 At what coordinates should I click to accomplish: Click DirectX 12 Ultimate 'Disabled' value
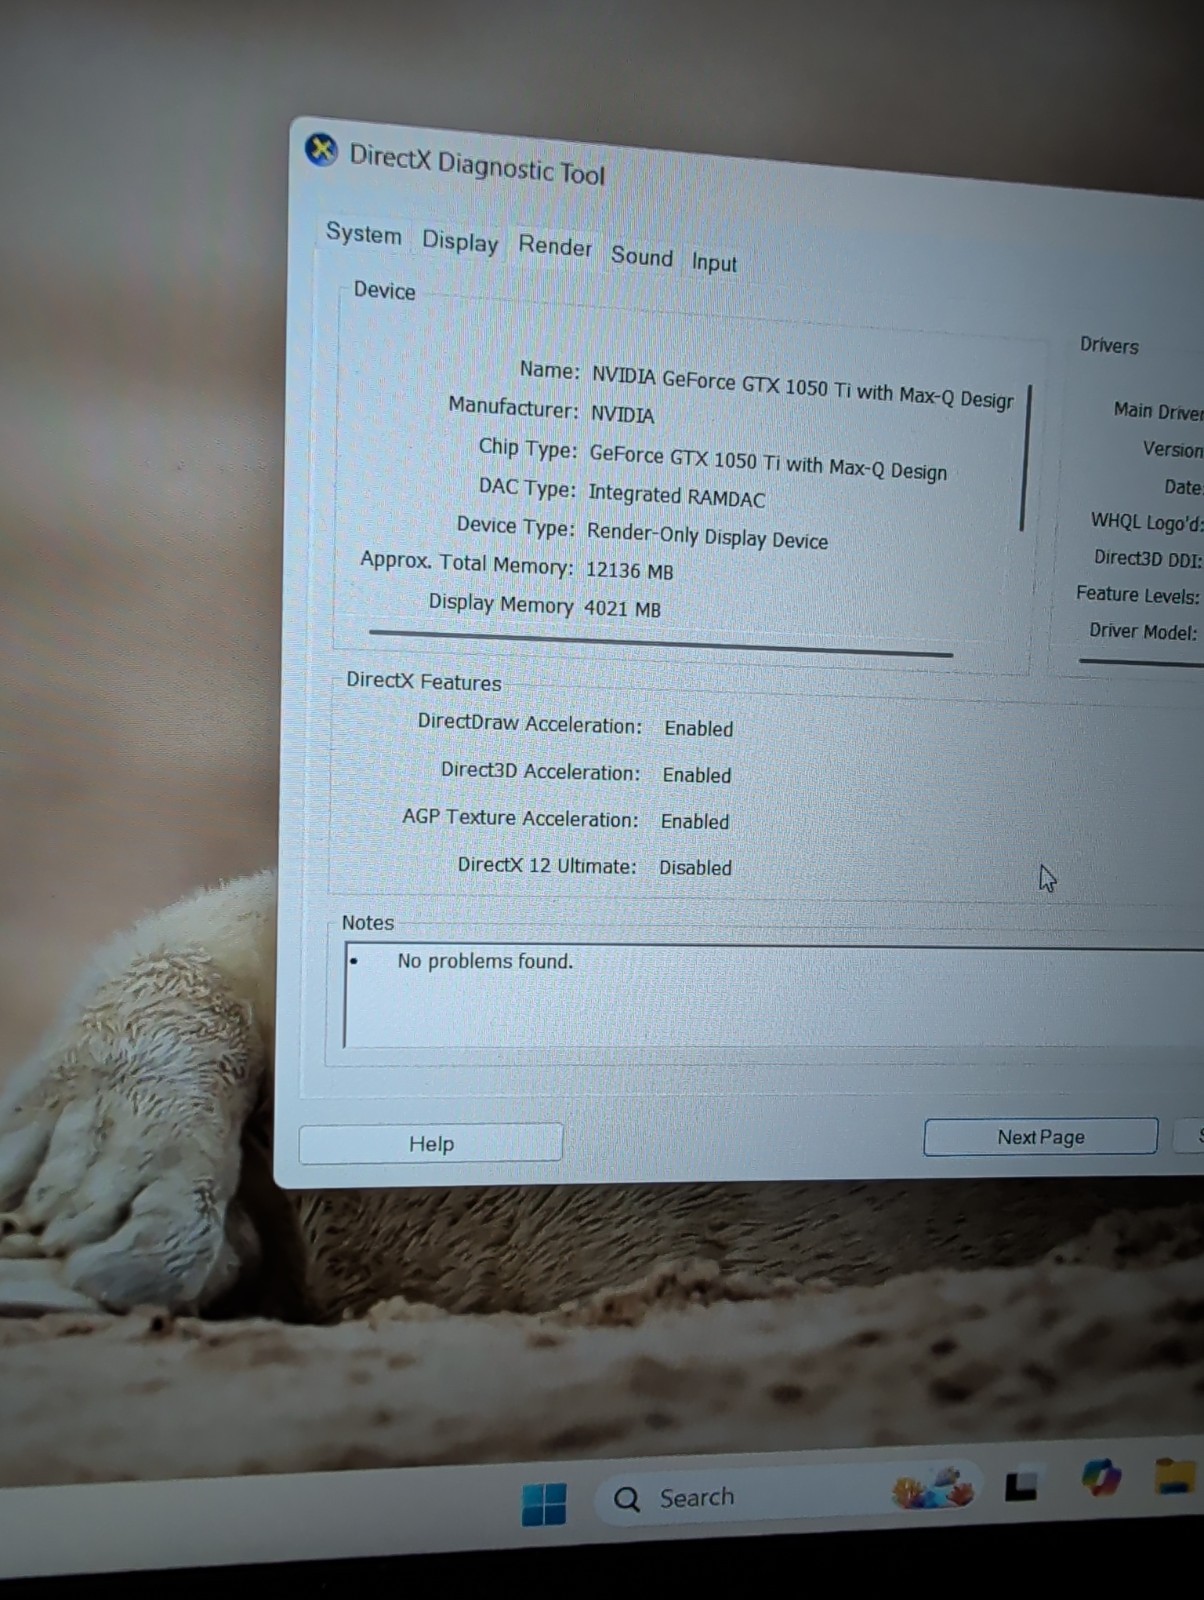[695, 868]
